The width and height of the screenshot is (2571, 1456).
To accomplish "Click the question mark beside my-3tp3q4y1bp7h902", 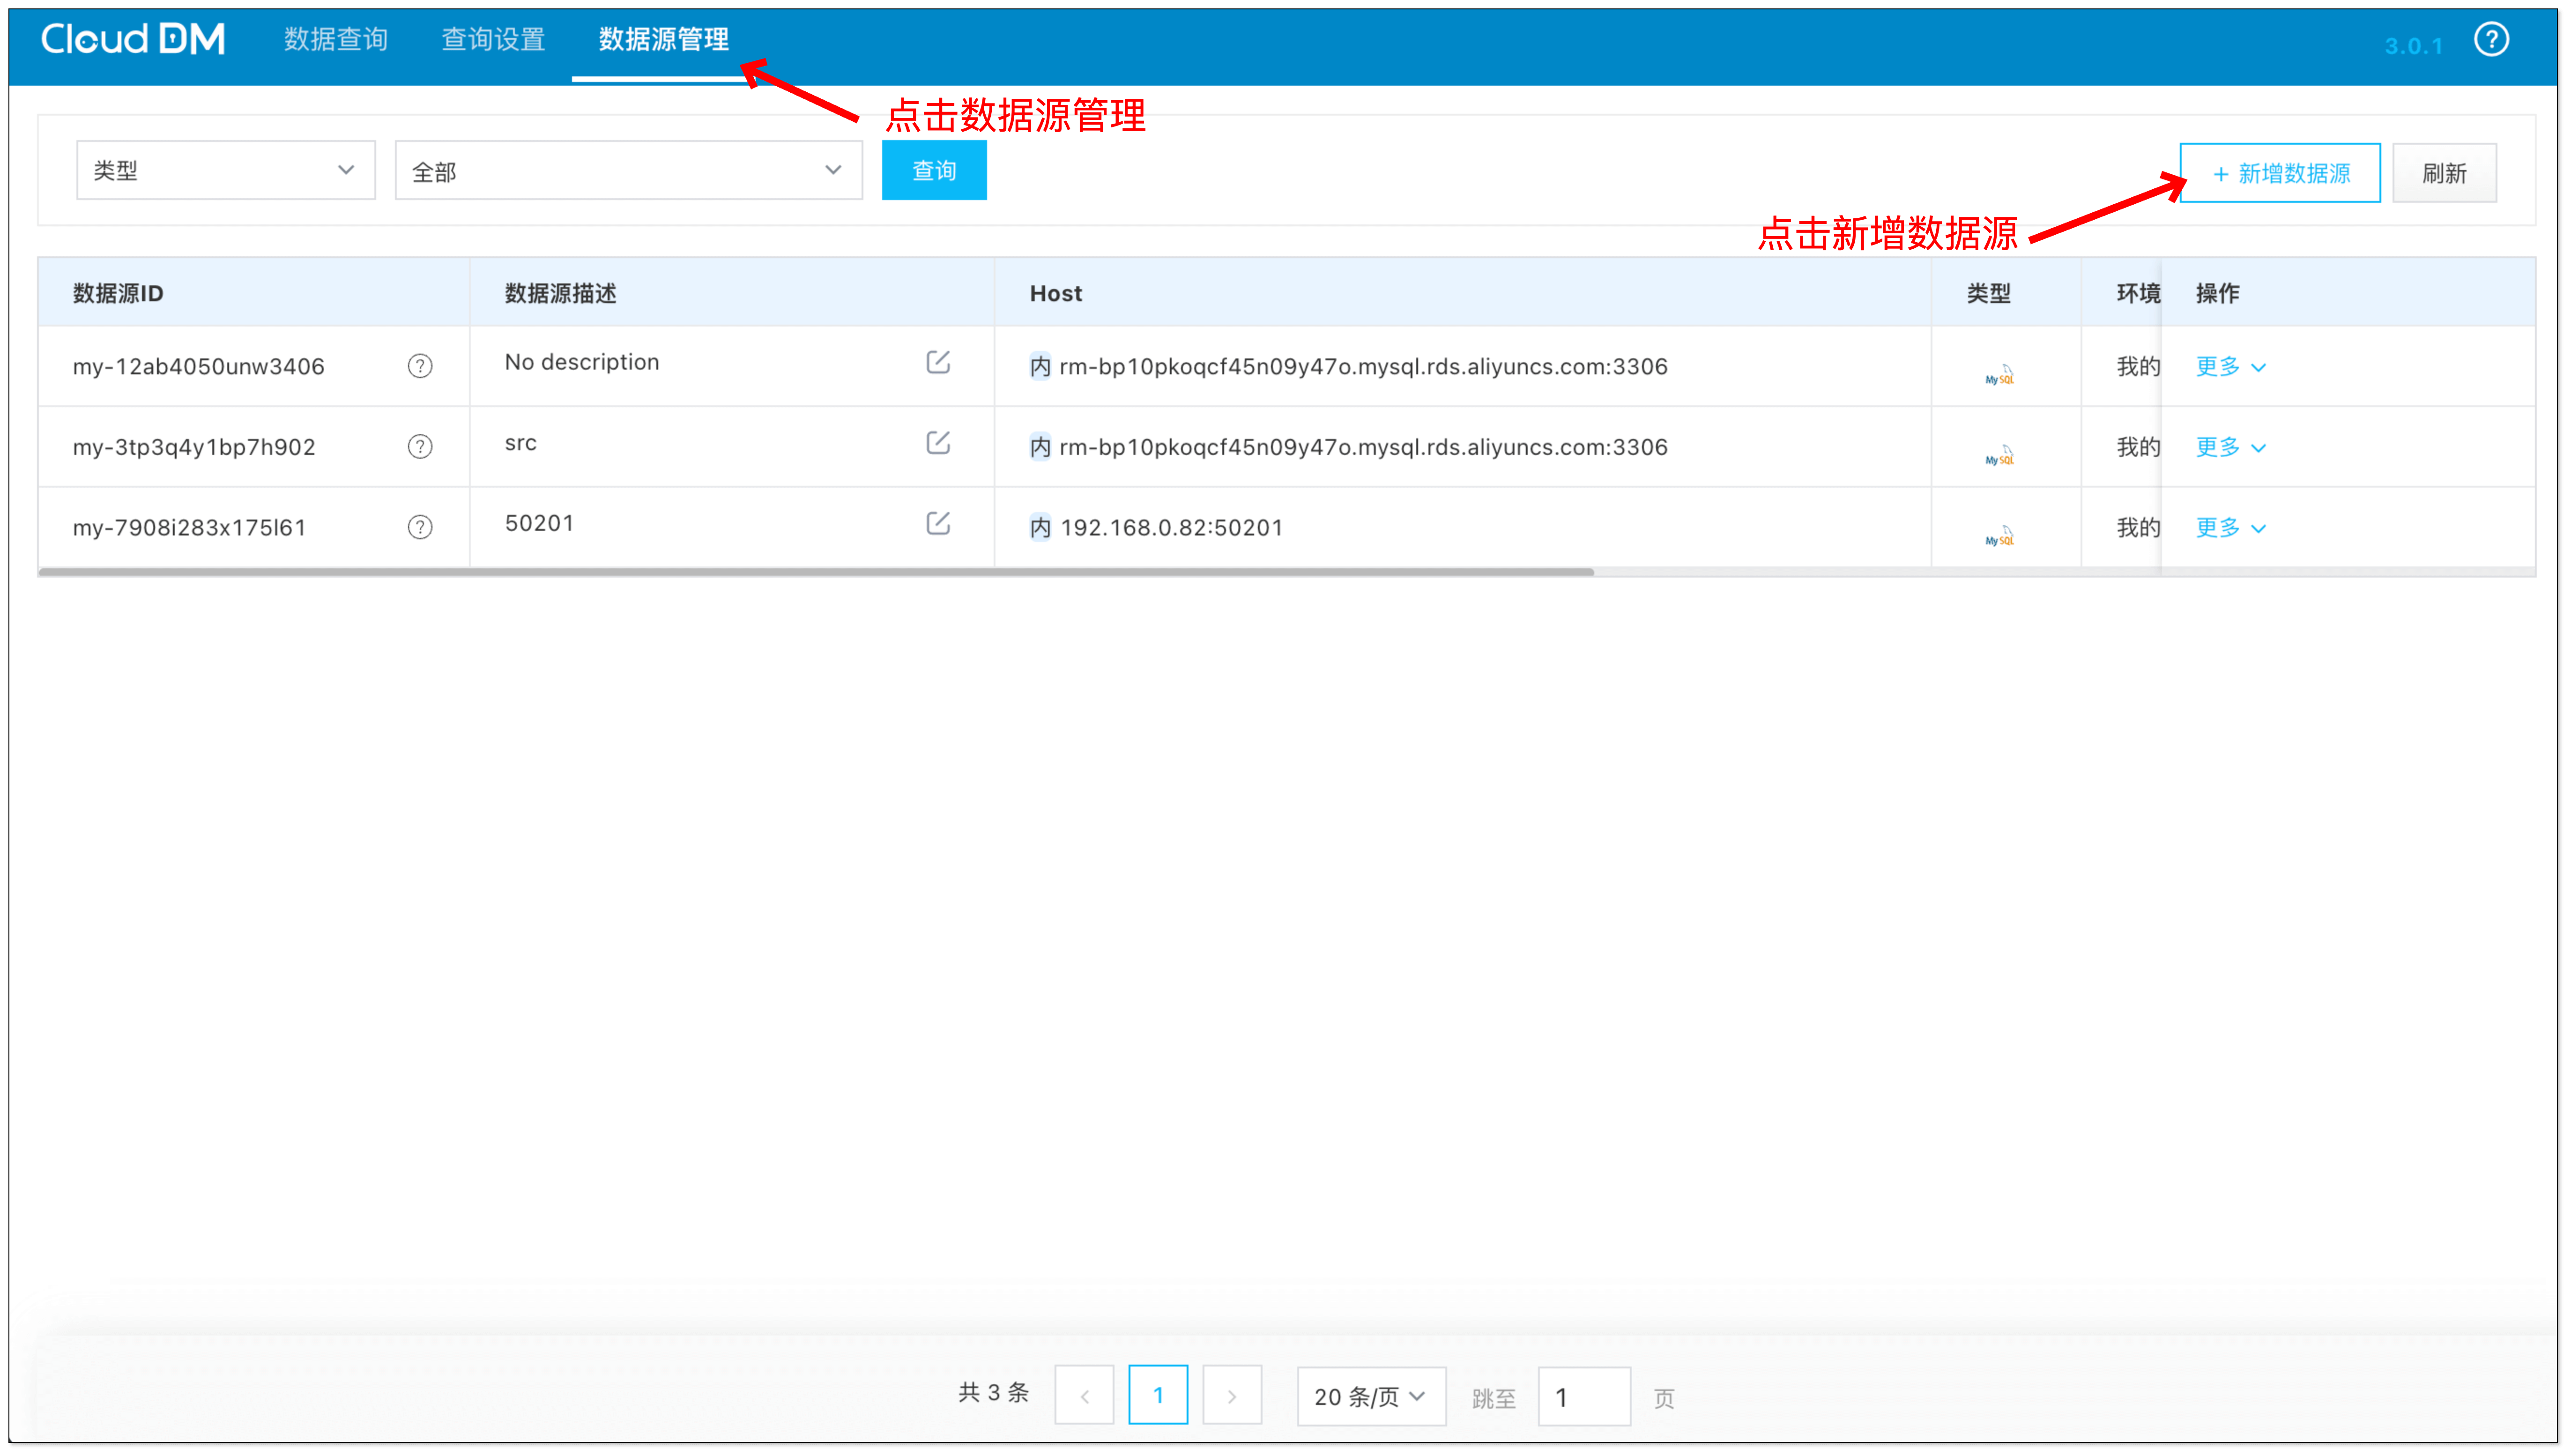I will 420,447.
